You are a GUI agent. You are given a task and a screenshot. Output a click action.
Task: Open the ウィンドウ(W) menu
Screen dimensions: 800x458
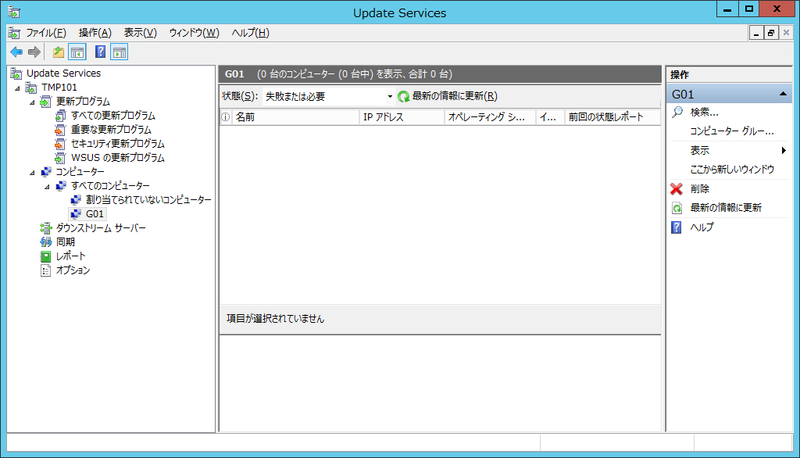pos(194,33)
